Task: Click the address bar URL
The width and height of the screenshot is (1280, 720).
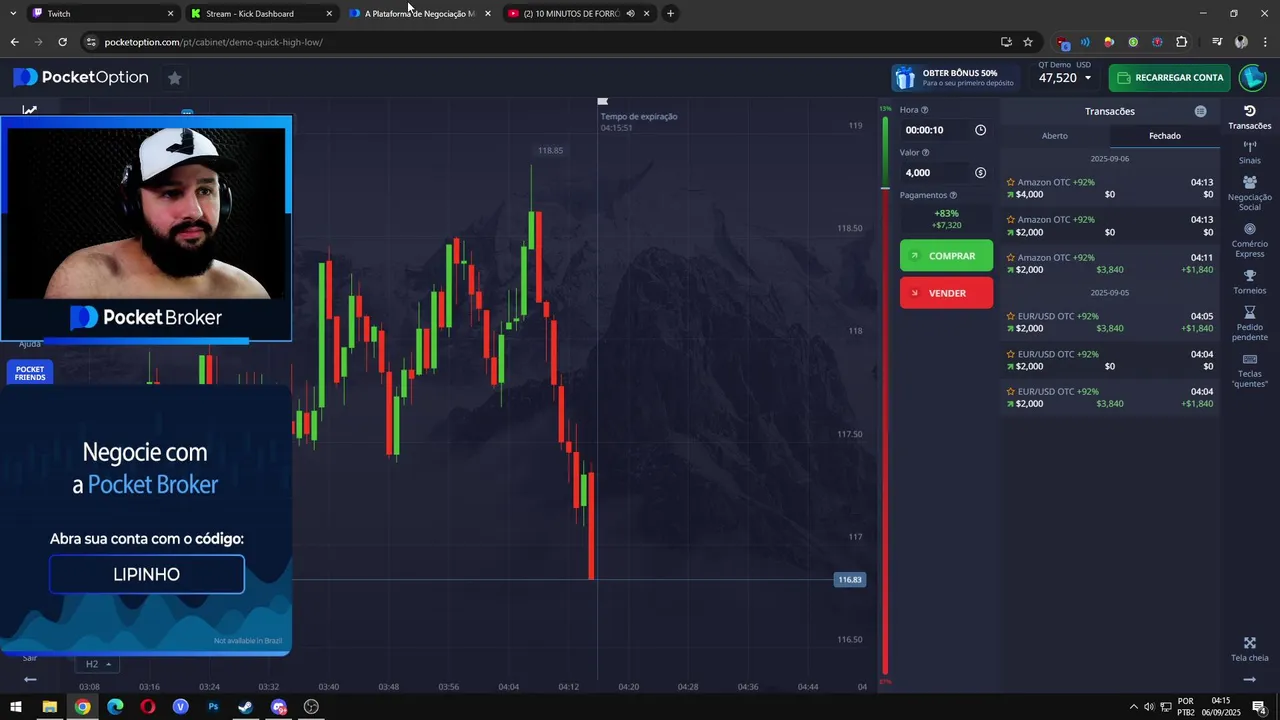Action: (x=213, y=42)
